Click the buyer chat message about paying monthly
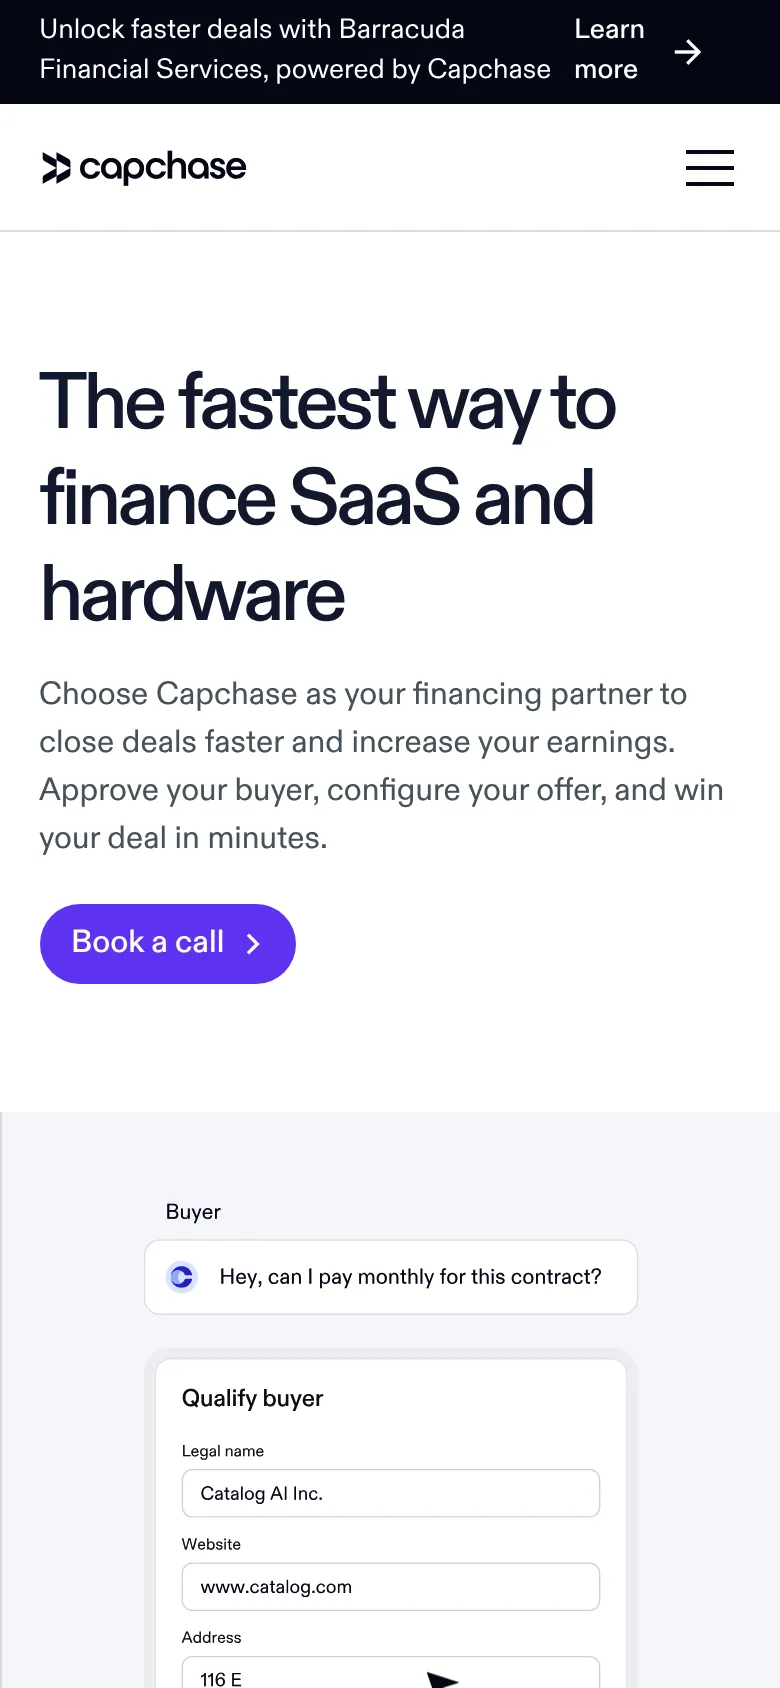Image resolution: width=780 pixels, height=1688 pixels. [390, 1277]
